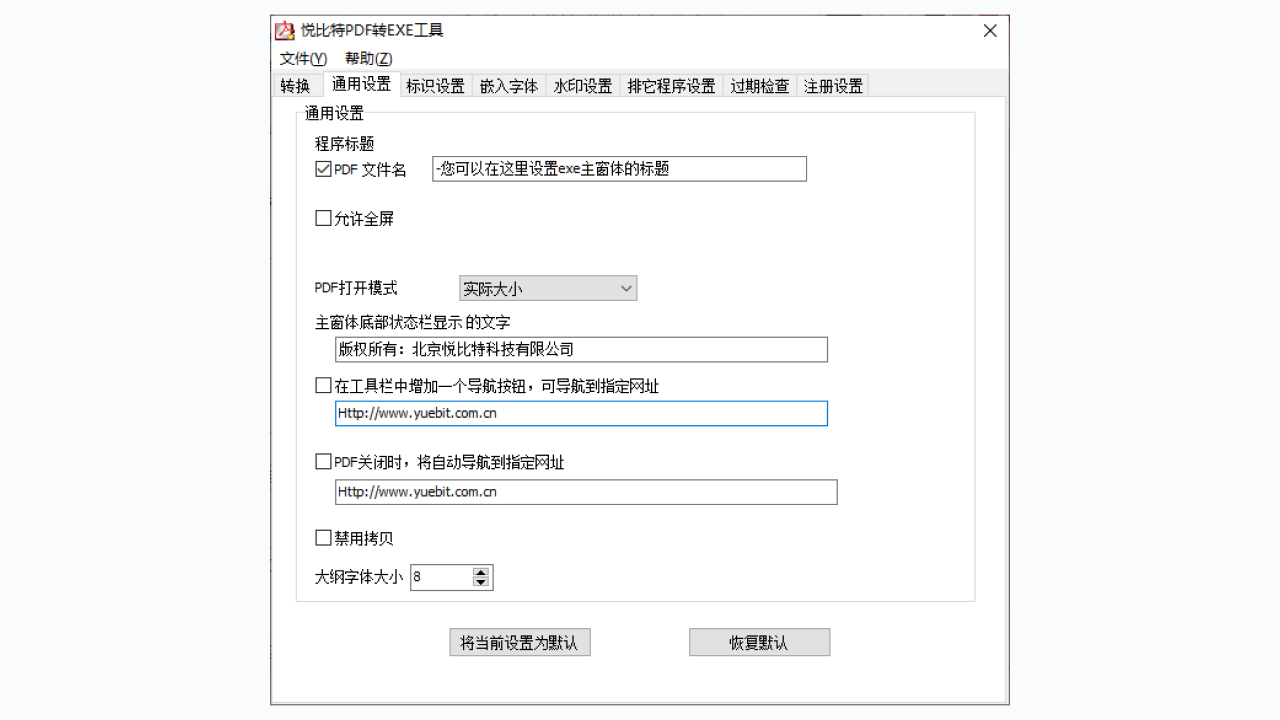Switch to the 注册设置 tab
The image size is (1280, 720).
tap(832, 85)
